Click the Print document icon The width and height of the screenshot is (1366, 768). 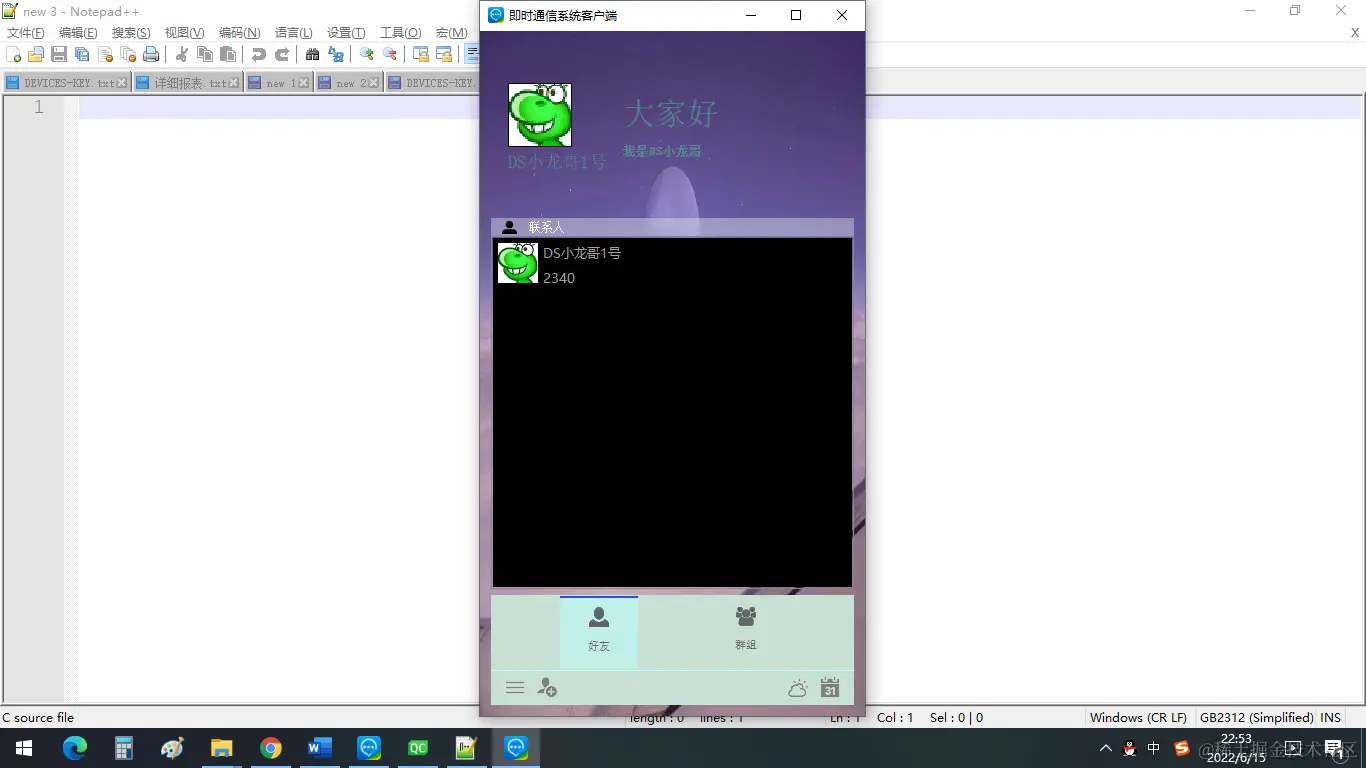(x=151, y=54)
